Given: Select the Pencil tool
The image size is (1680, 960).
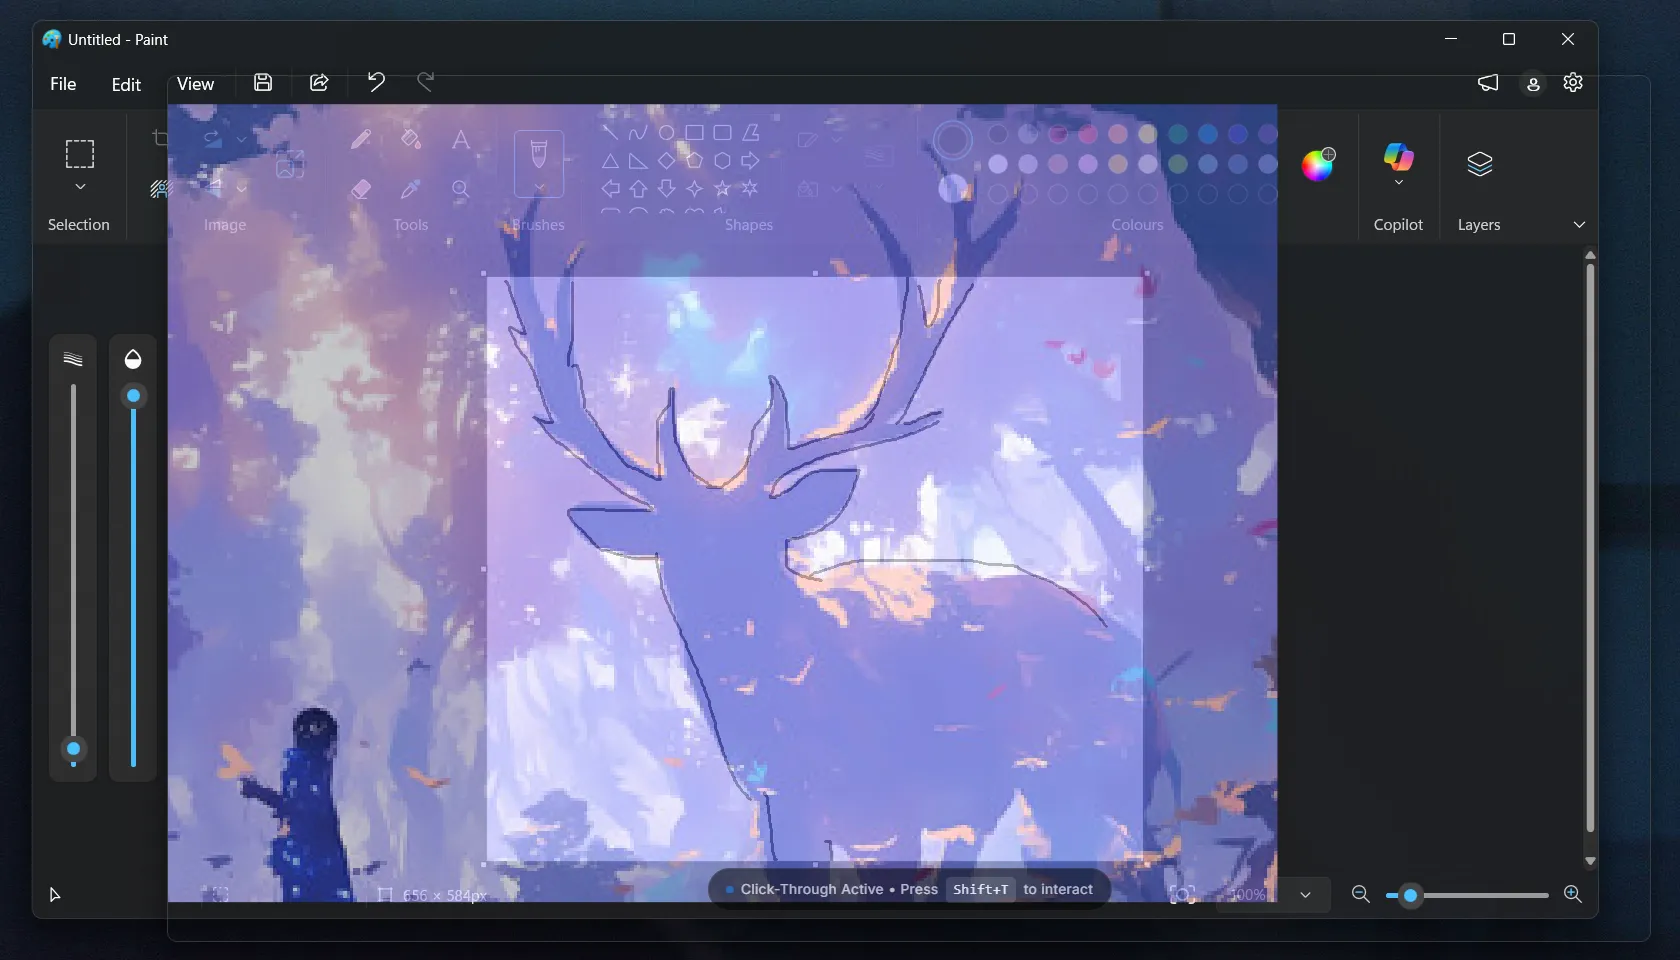Looking at the screenshot, I should [361, 139].
